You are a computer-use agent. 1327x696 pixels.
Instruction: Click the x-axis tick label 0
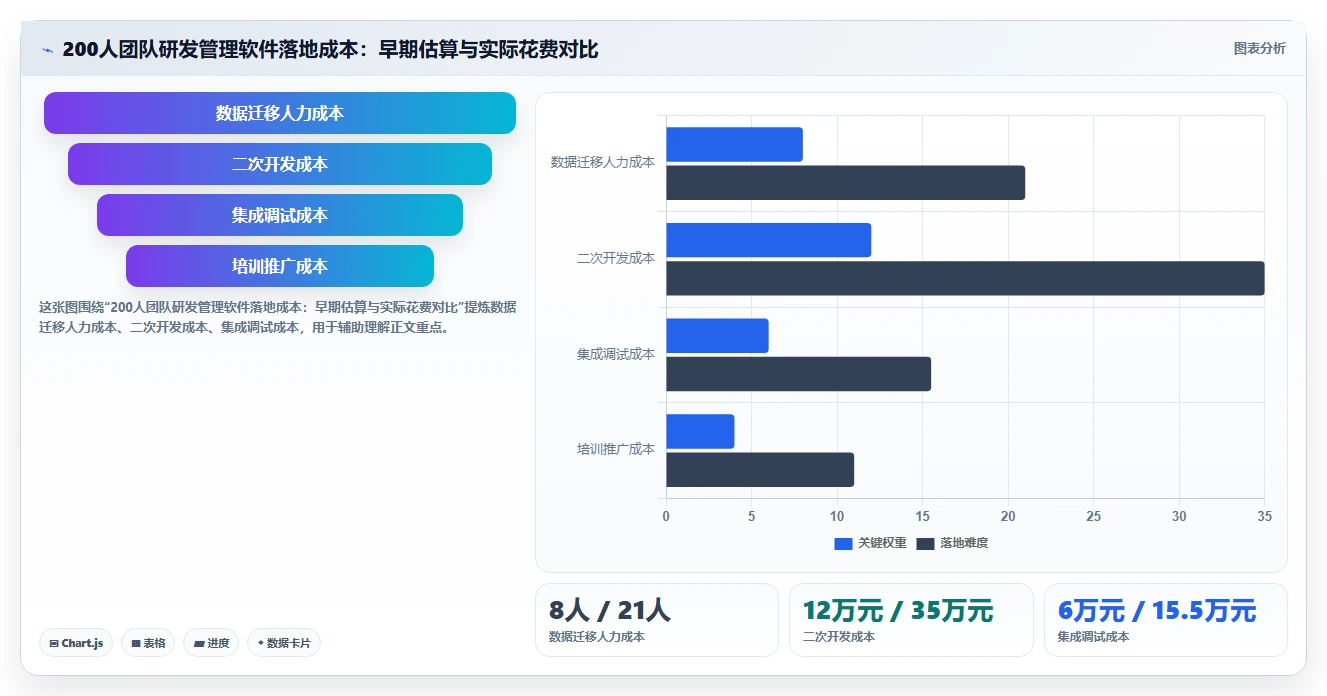point(666,517)
